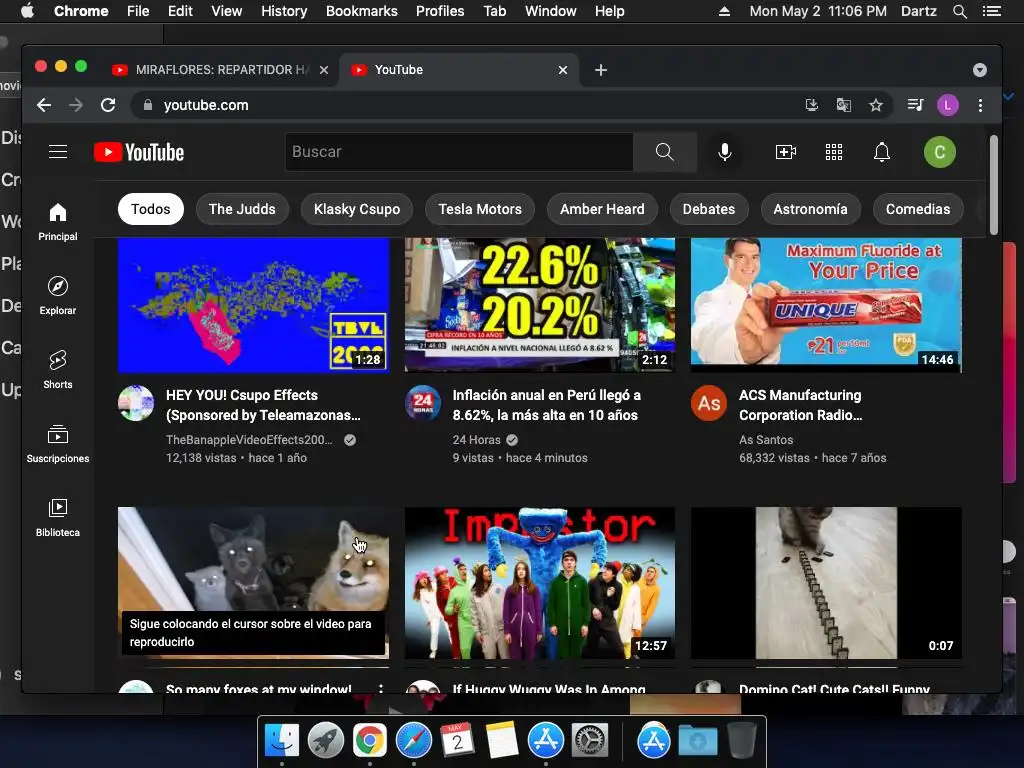Screen dimensions: 1024x768
Task: Reload the YouTube page
Action: [x=108, y=105]
